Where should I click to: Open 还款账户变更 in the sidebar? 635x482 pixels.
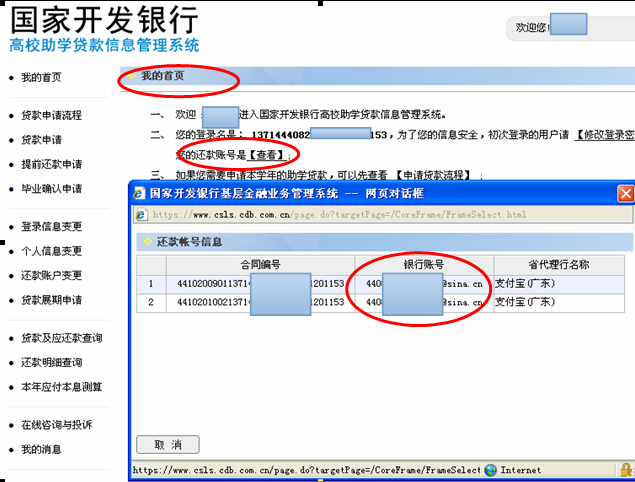click(x=51, y=275)
